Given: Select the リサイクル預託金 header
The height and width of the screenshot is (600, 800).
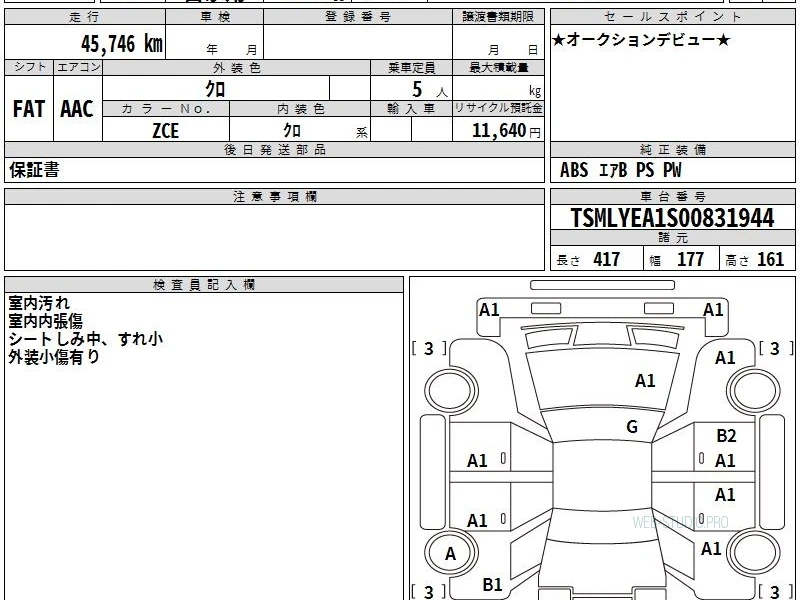Looking at the screenshot, I should [x=498, y=109].
